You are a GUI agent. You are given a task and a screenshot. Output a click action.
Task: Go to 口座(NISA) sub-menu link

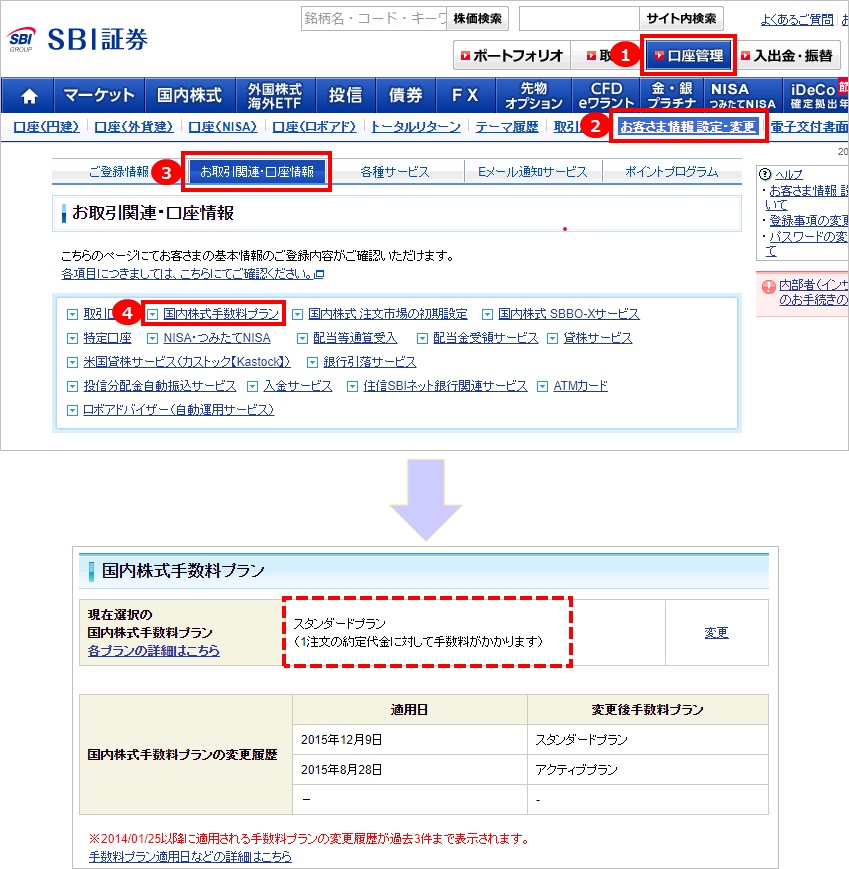[x=223, y=127]
